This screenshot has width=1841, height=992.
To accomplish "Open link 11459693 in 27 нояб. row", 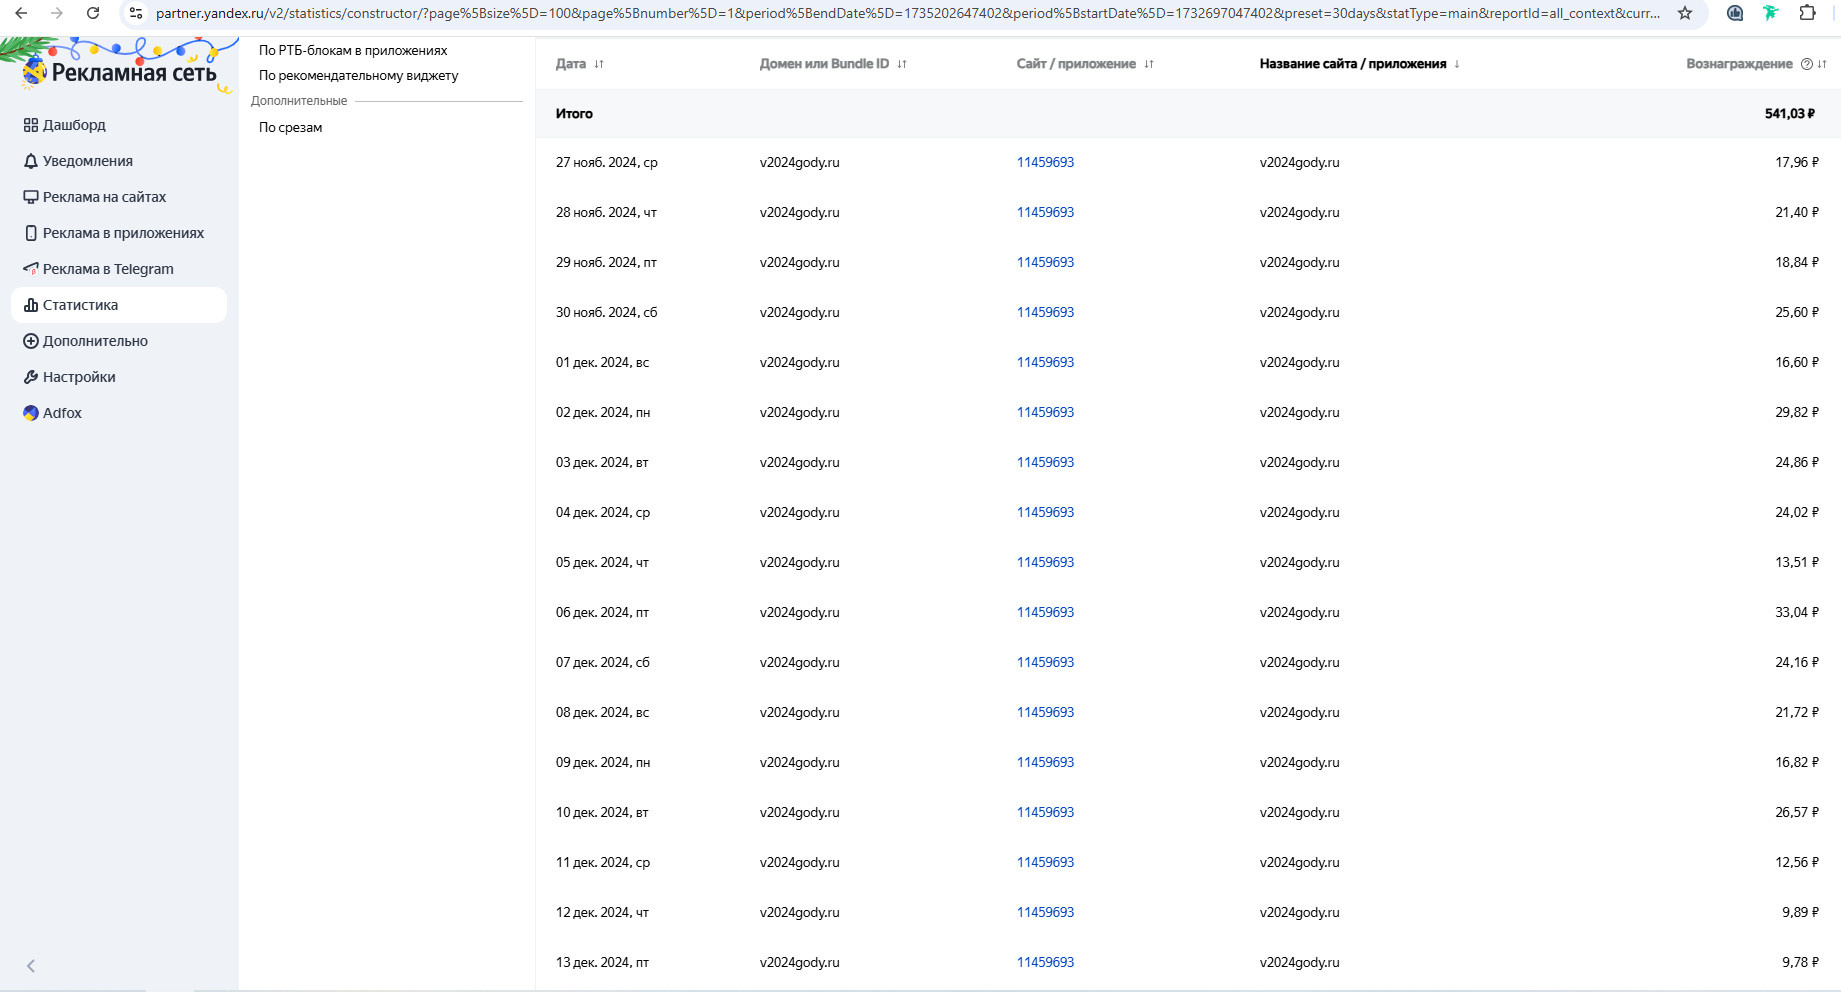I will point(1045,162).
